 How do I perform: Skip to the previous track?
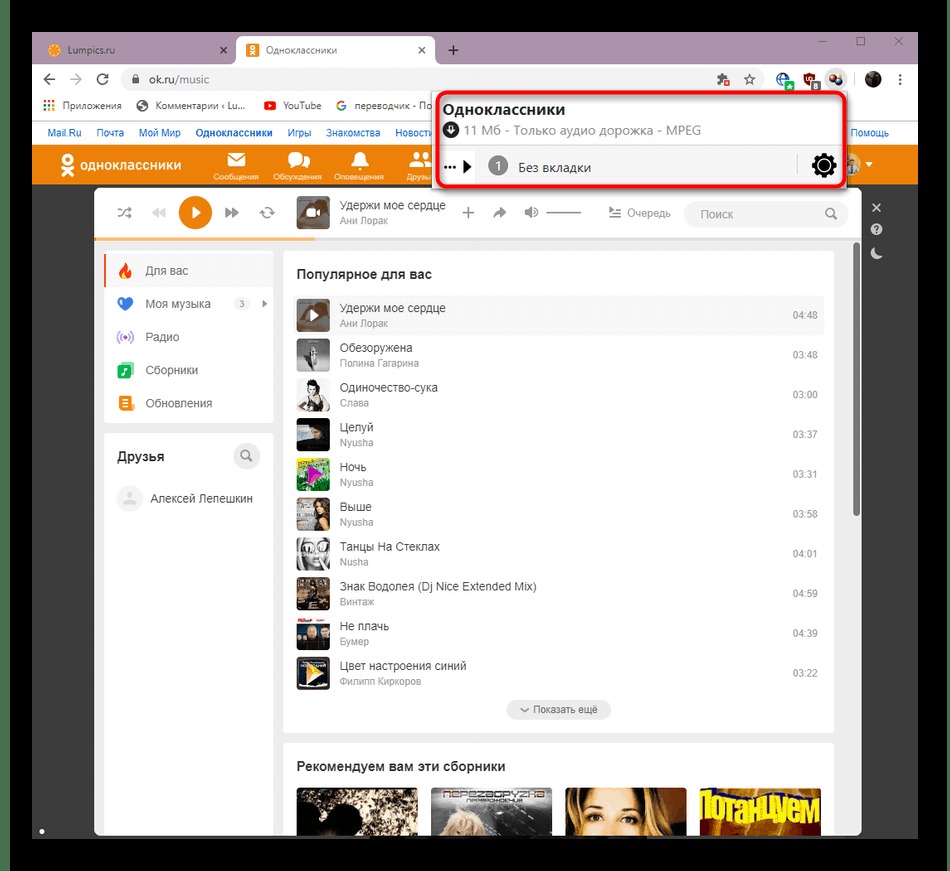[159, 213]
